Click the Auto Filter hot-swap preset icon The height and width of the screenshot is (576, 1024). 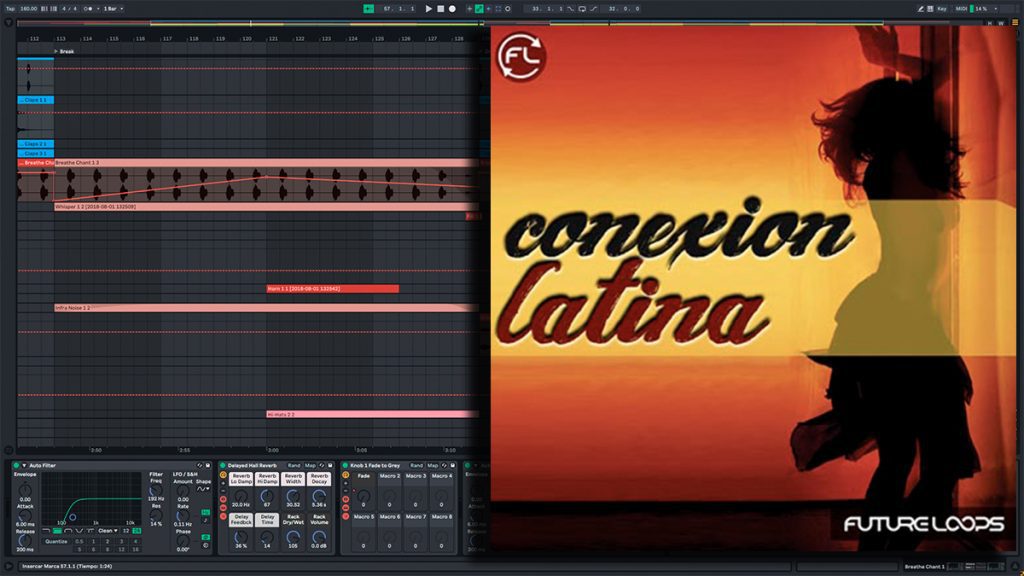[200, 466]
